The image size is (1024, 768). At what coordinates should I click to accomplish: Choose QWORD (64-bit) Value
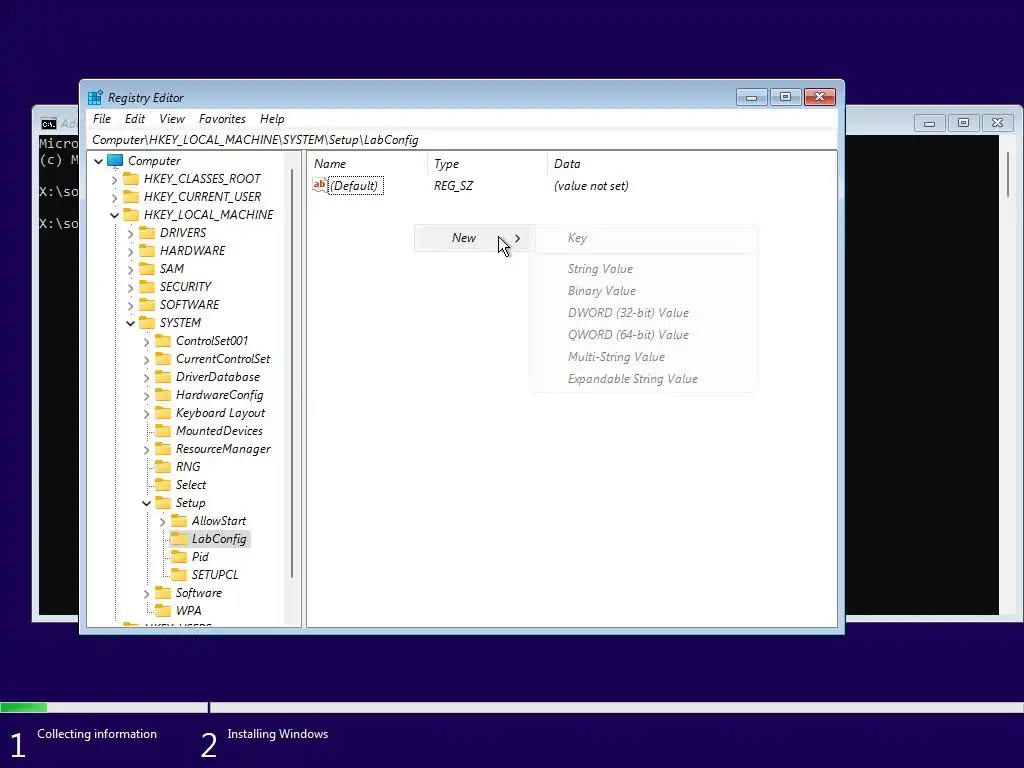coord(643,335)
